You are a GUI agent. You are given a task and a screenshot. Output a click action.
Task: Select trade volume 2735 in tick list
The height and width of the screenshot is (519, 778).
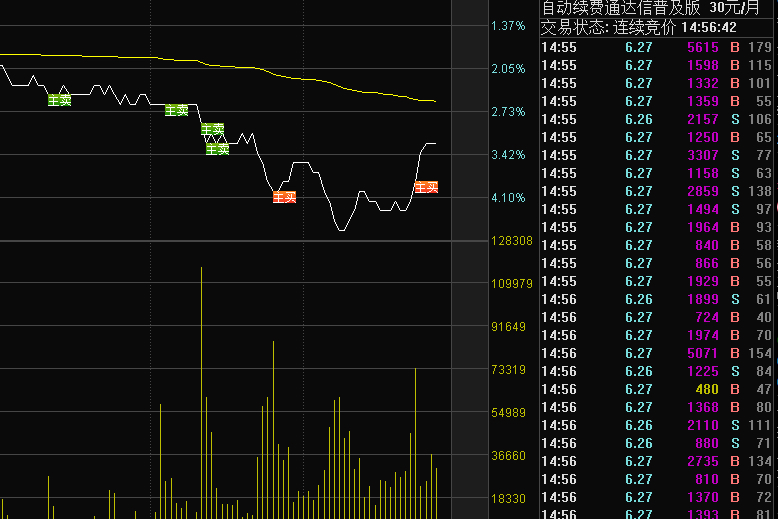(703, 461)
